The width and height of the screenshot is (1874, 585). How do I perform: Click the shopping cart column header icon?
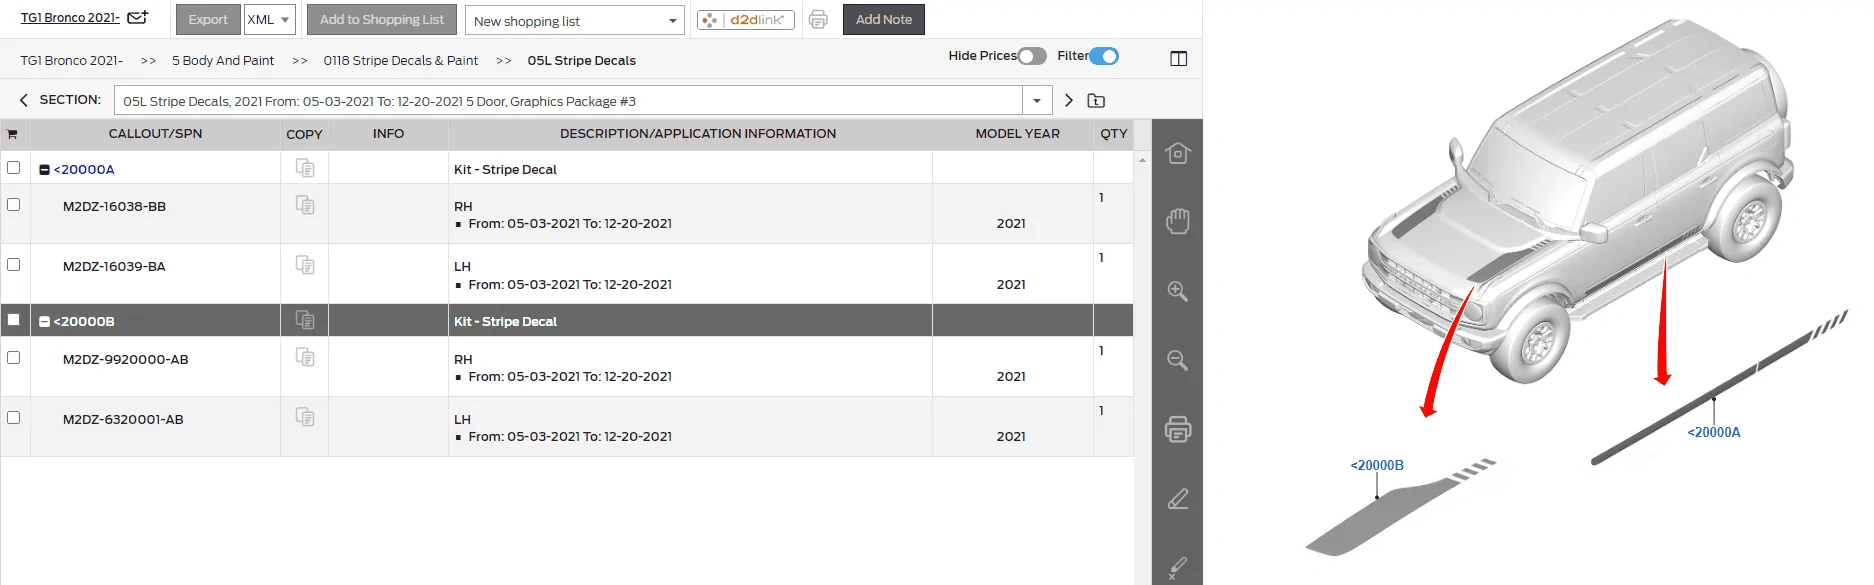click(12, 134)
